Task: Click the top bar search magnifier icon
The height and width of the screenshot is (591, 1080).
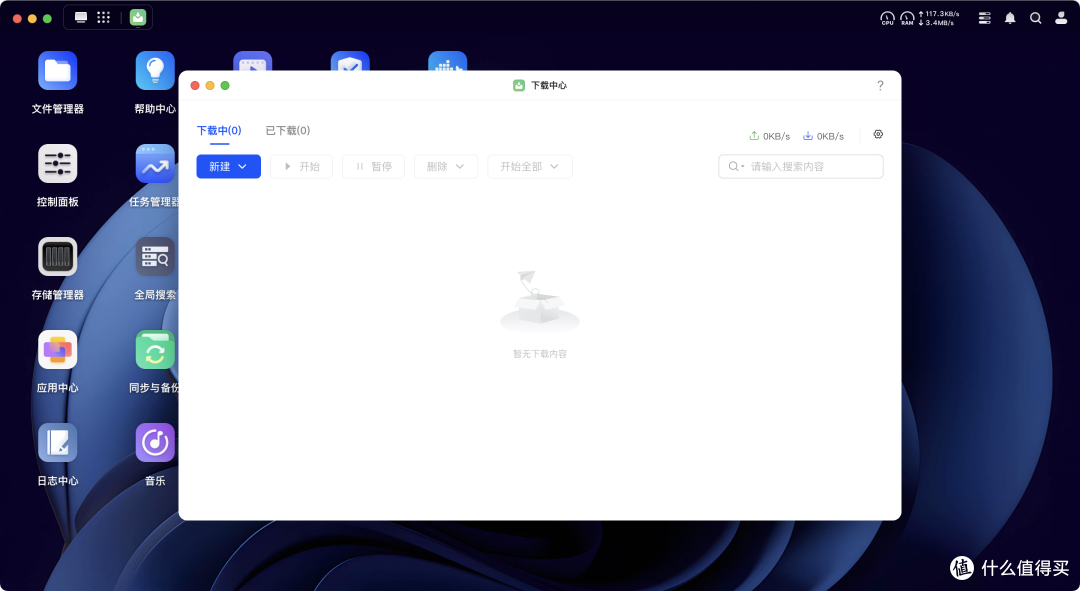Action: tap(1035, 19)
